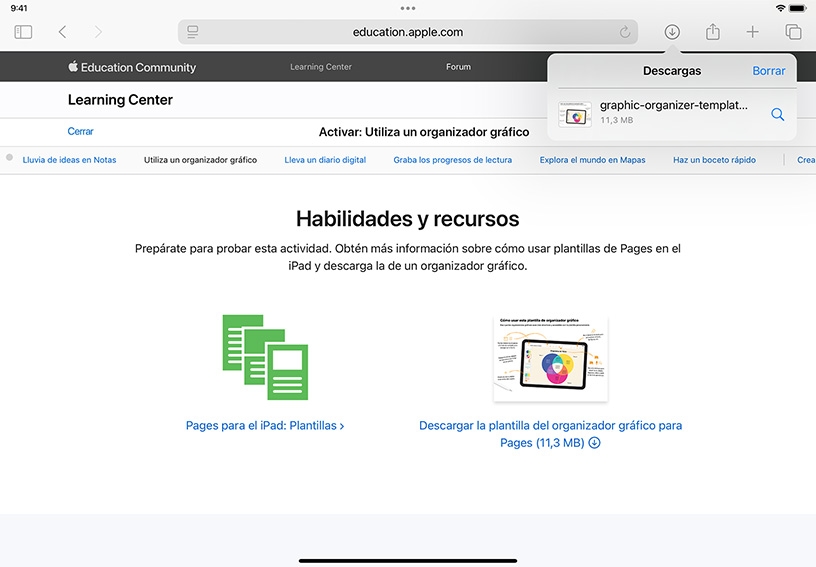The height and width of the screenshot is (567, 816).
Task: Focus the education.apple.com address bar
Action: coord(408,32)
